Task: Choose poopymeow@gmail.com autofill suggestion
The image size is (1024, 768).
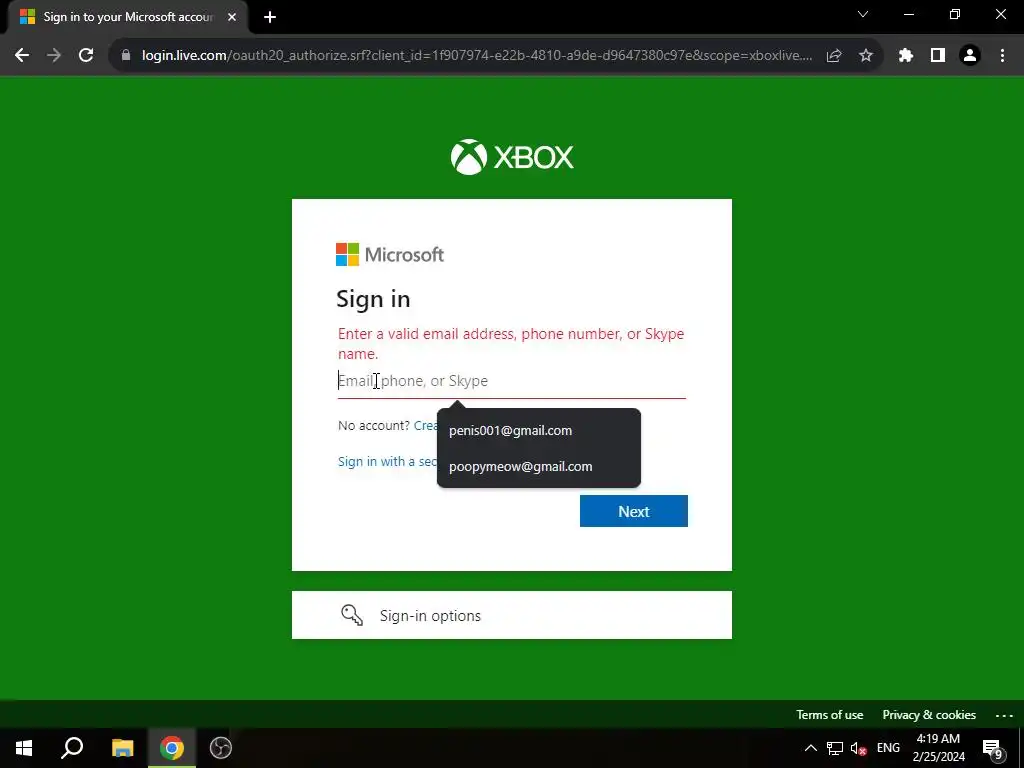Action: 539,466
